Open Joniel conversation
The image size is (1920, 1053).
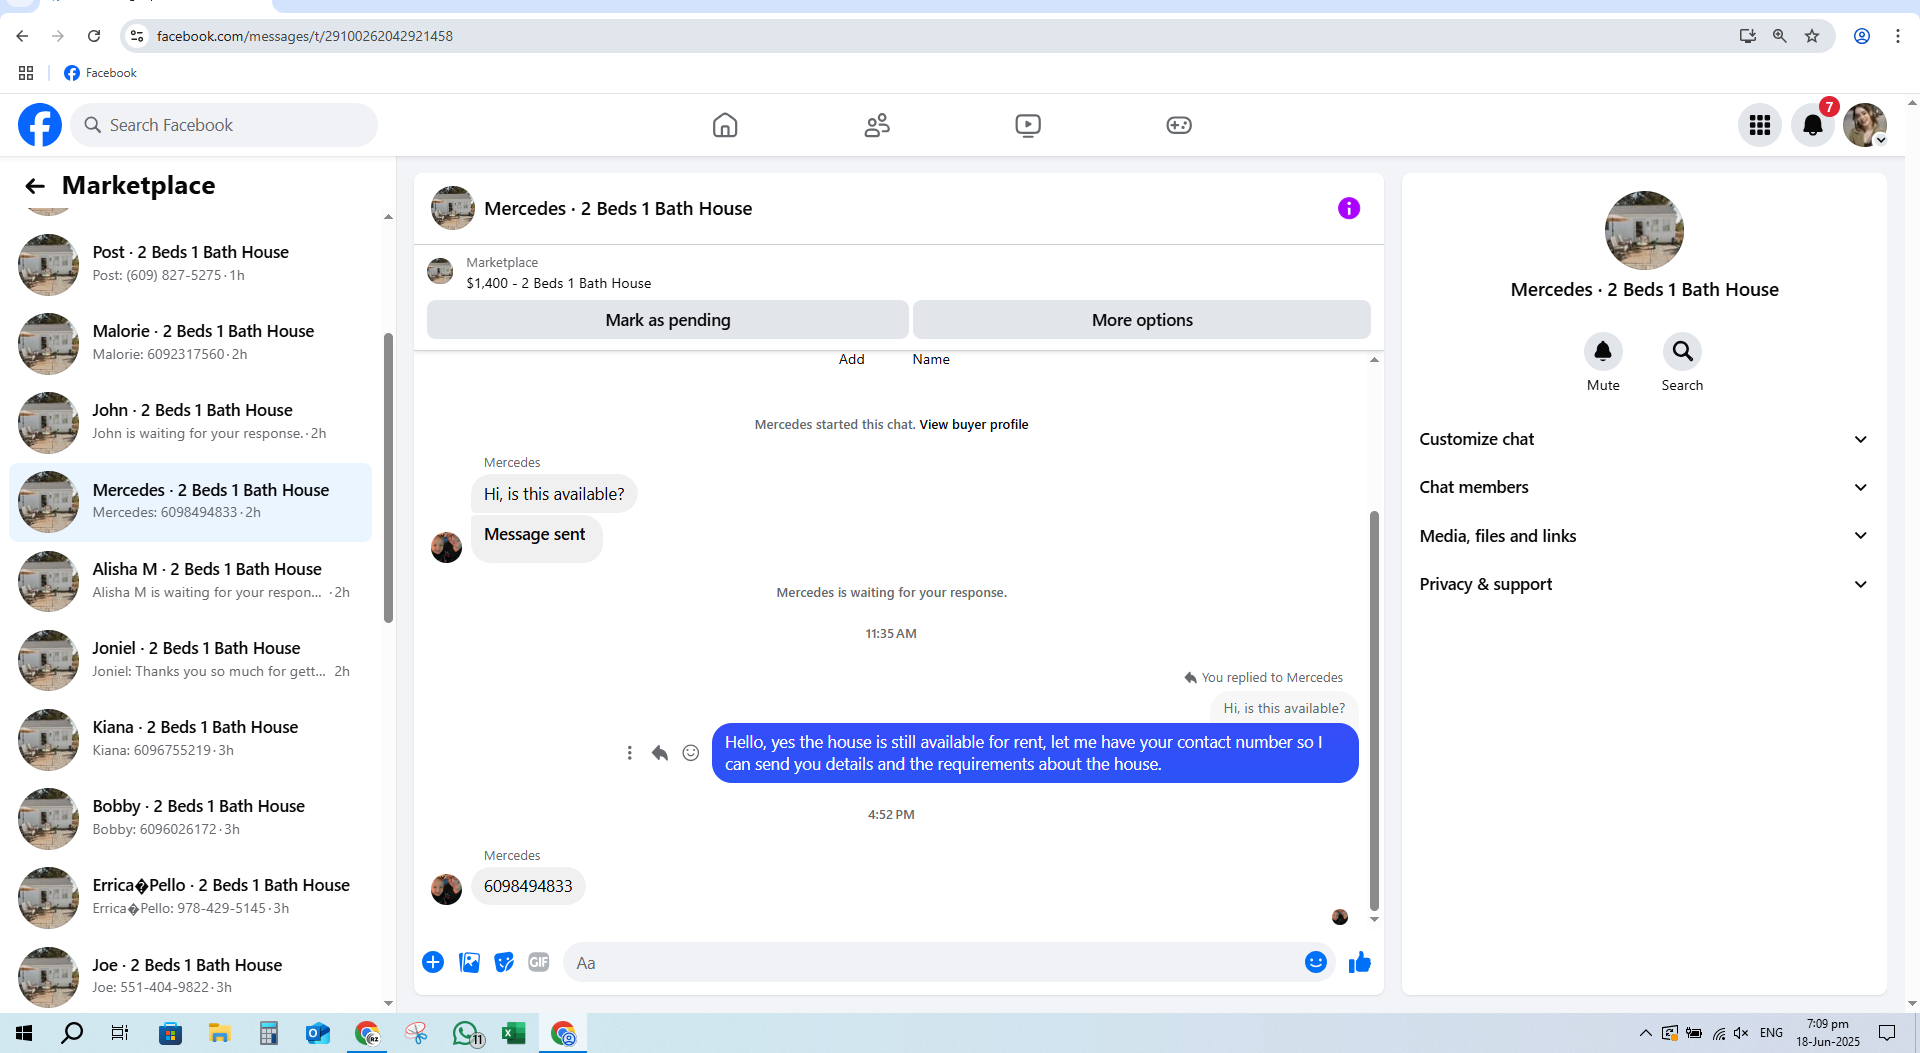[190, 660]
